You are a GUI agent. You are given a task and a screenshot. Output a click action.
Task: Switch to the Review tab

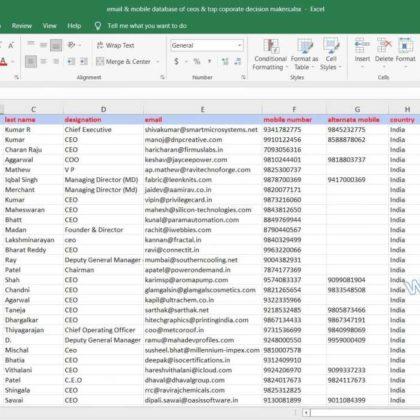click(22, 26)
